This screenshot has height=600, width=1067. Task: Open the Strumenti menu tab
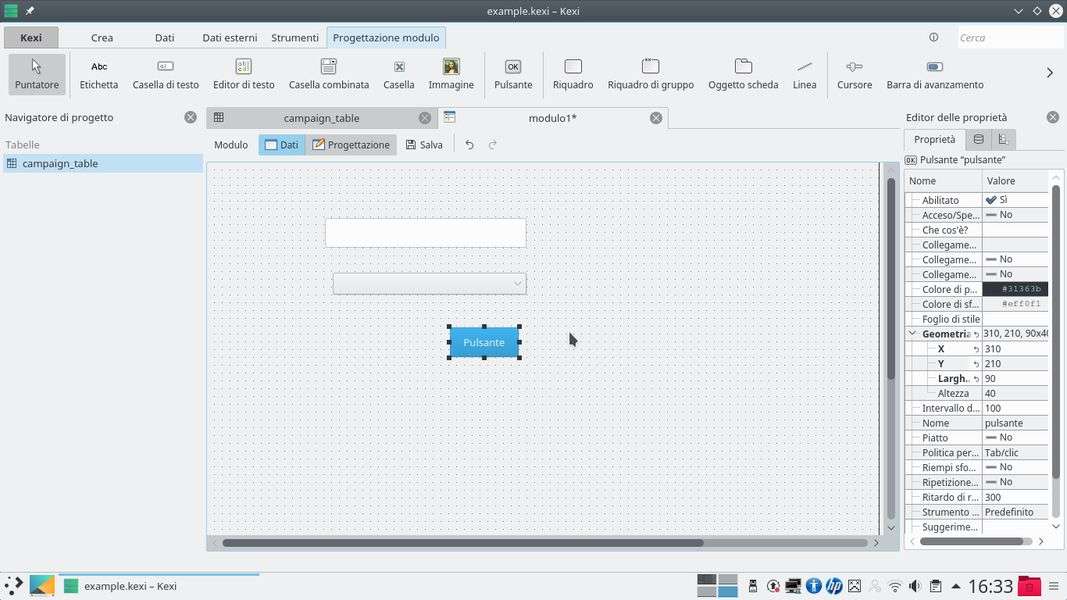pos(295,38)
